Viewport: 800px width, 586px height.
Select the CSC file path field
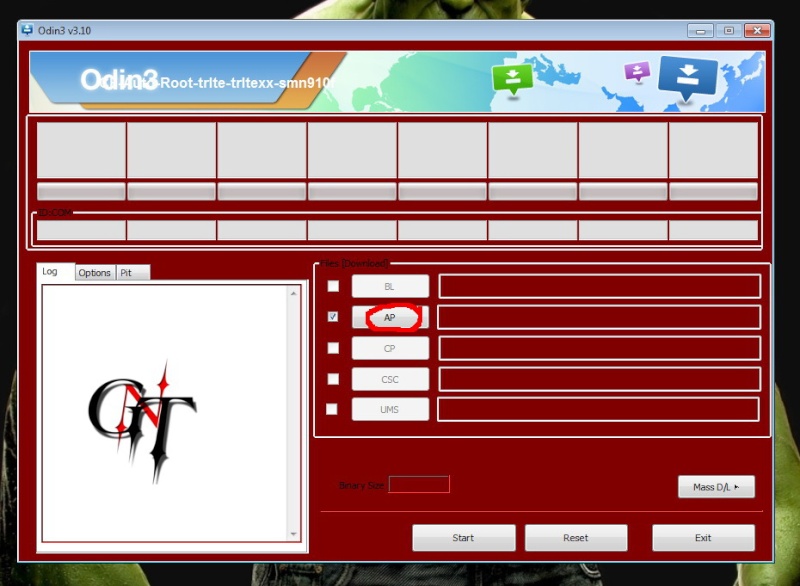[x=599, y=379]
